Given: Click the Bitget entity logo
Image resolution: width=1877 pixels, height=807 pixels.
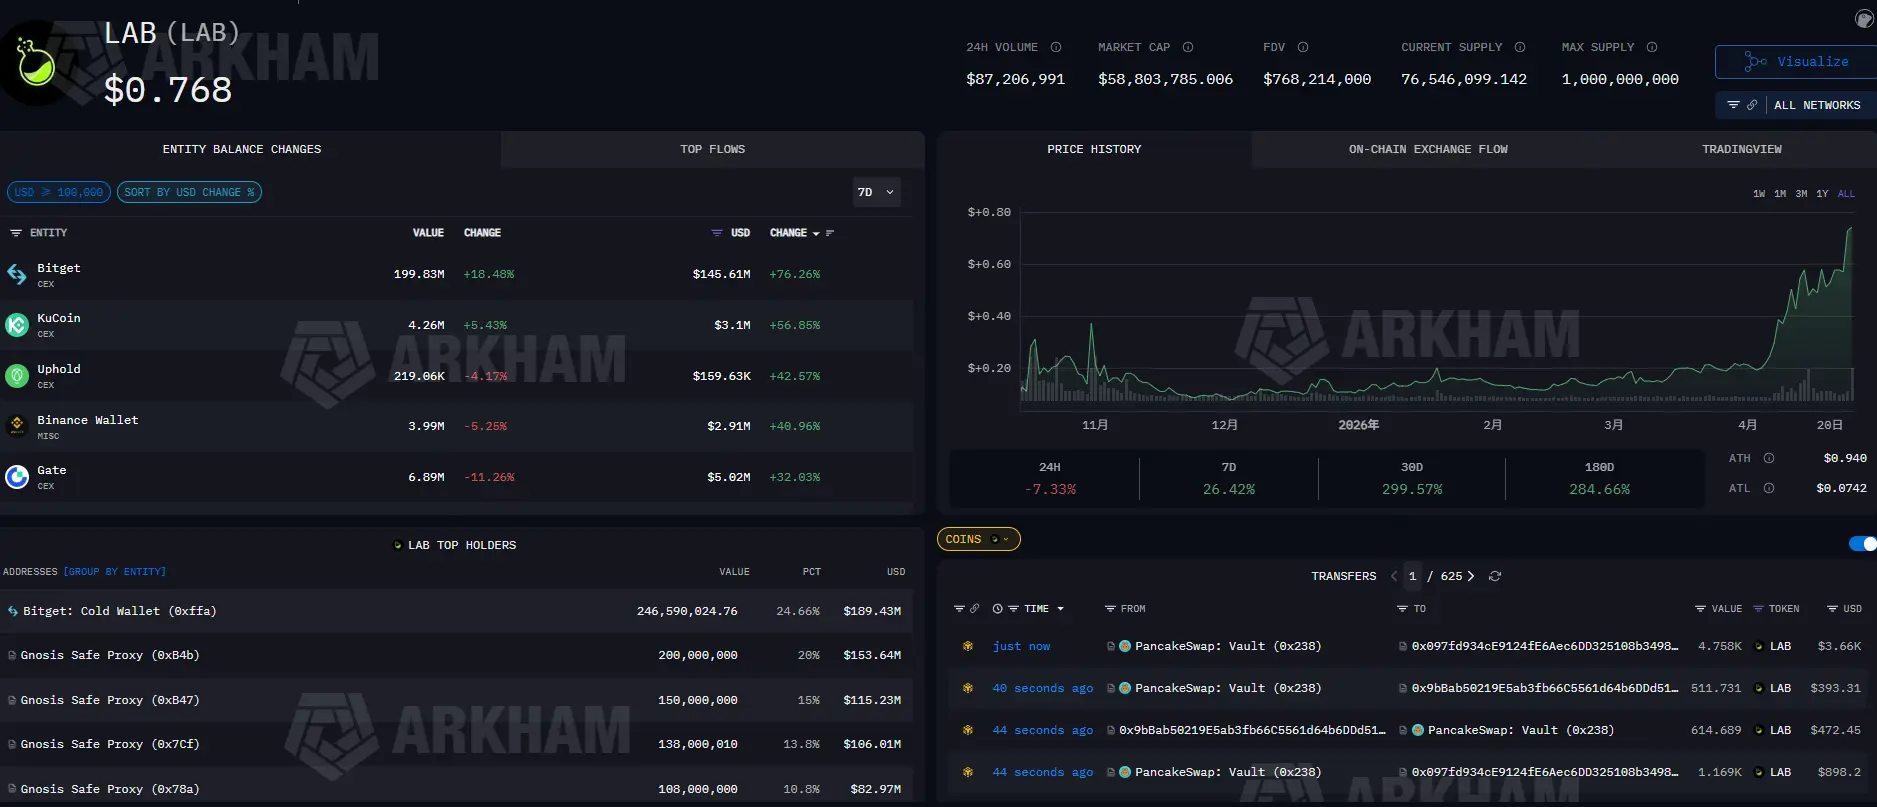Looking at the screenshot, I should pos(17,274).
